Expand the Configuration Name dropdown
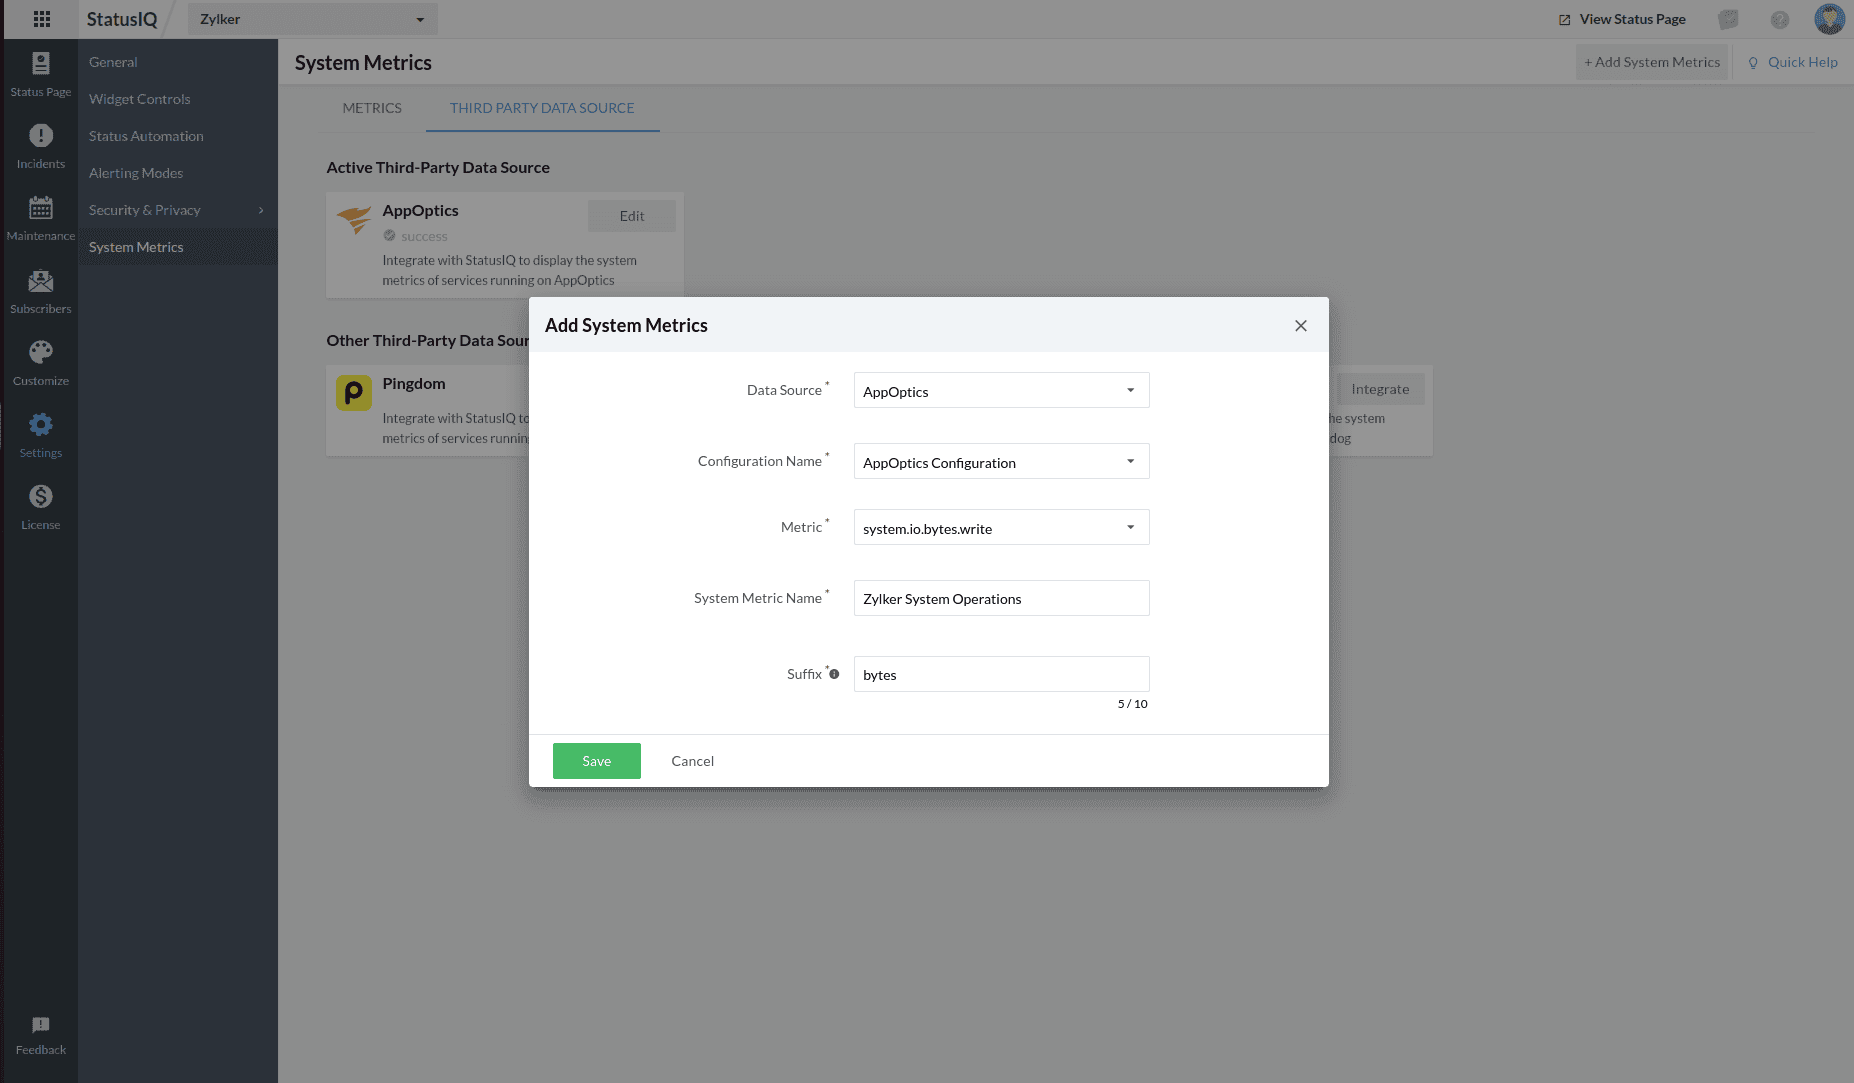 [1001, 462]
